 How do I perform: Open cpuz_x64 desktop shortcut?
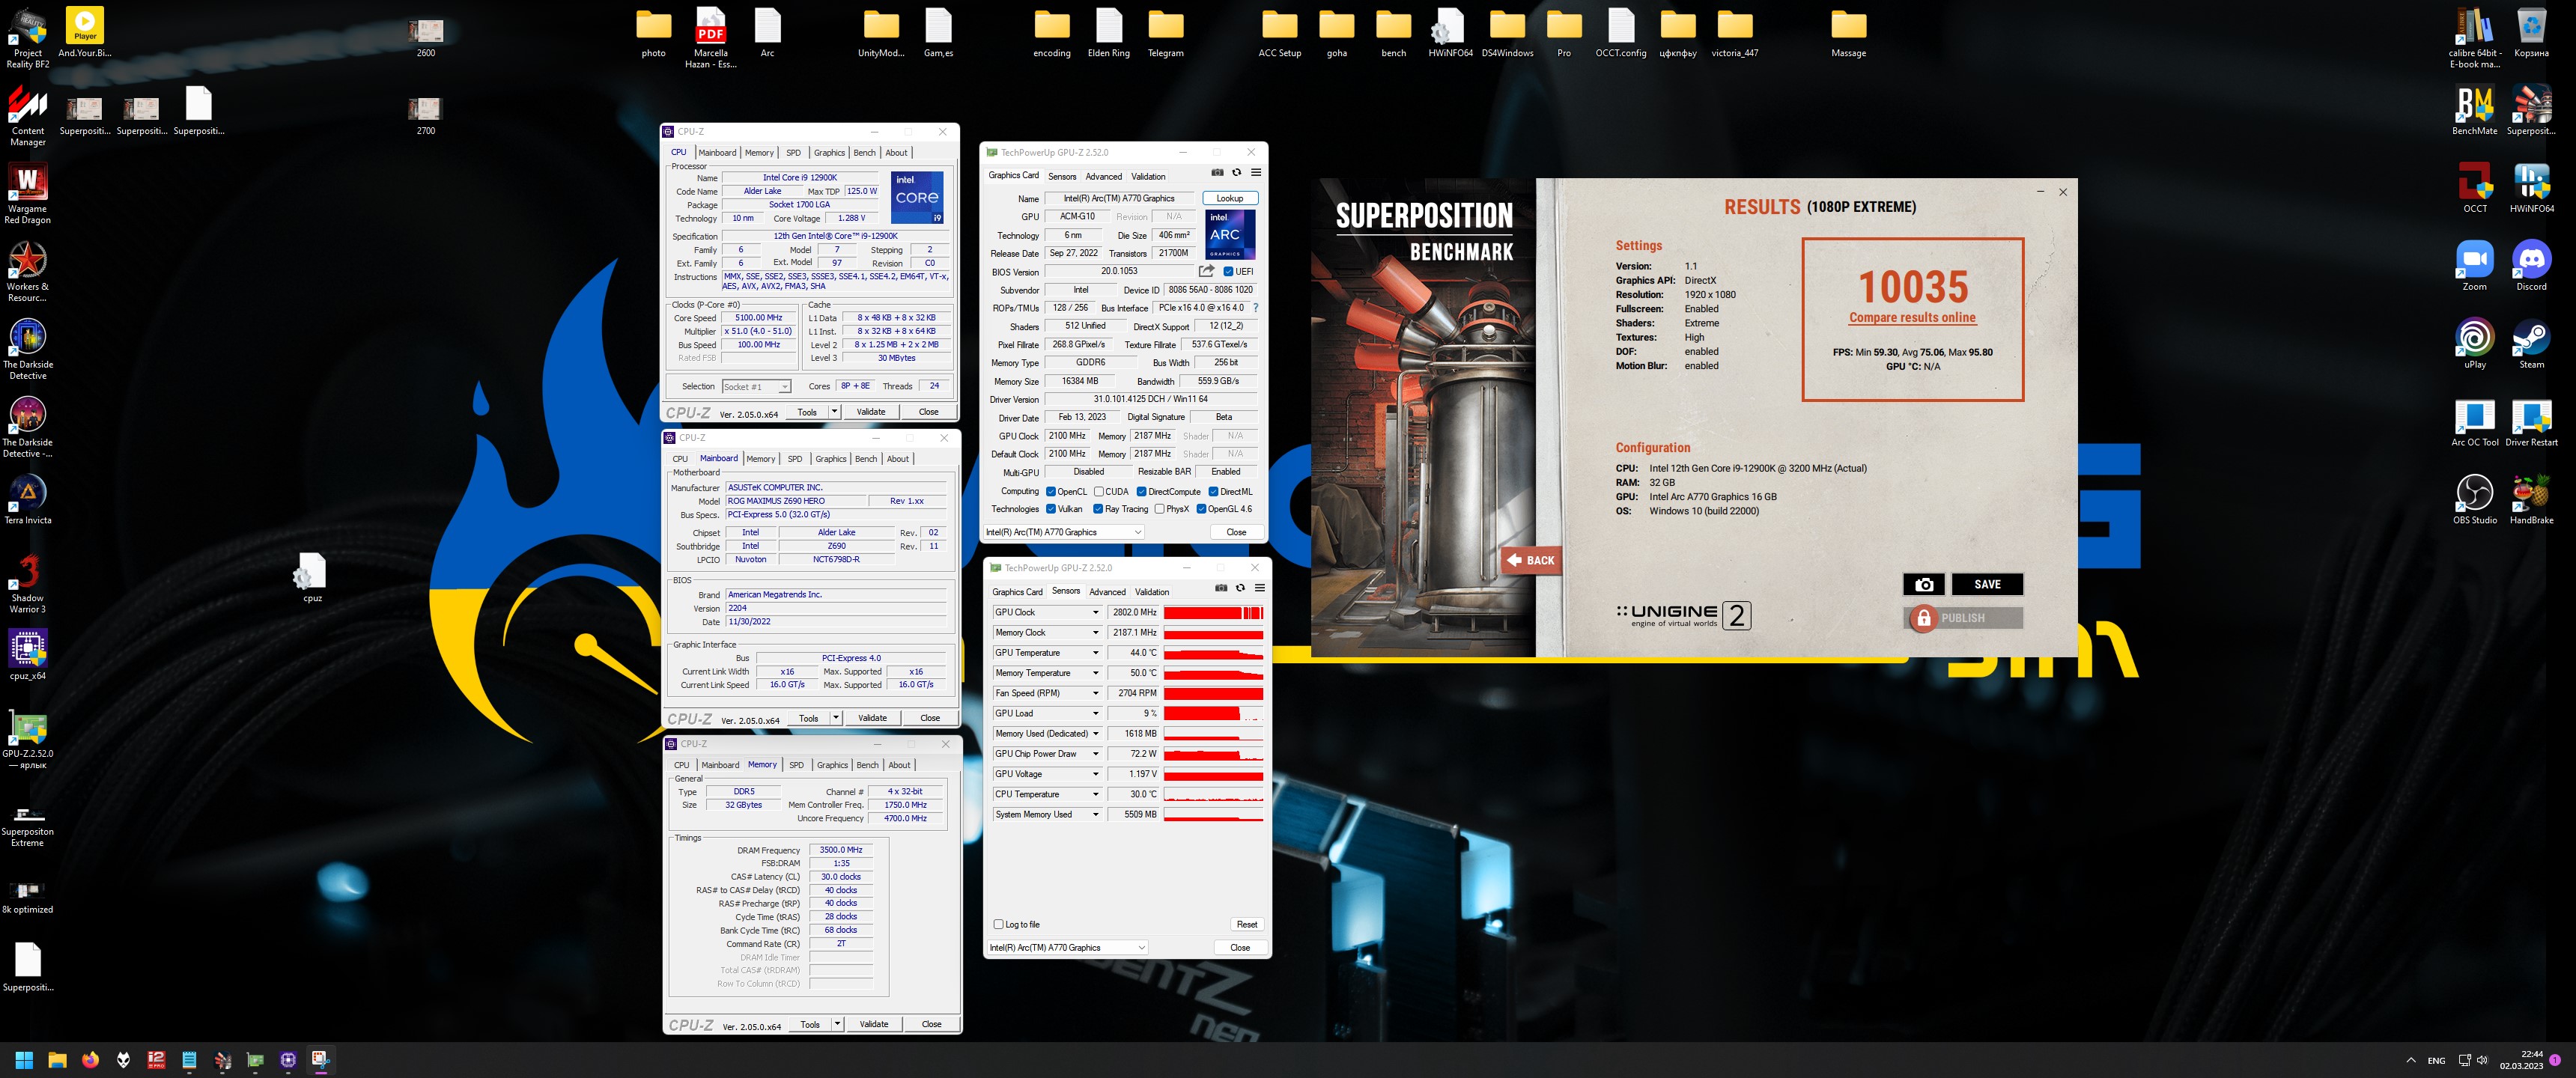[27, 655]
